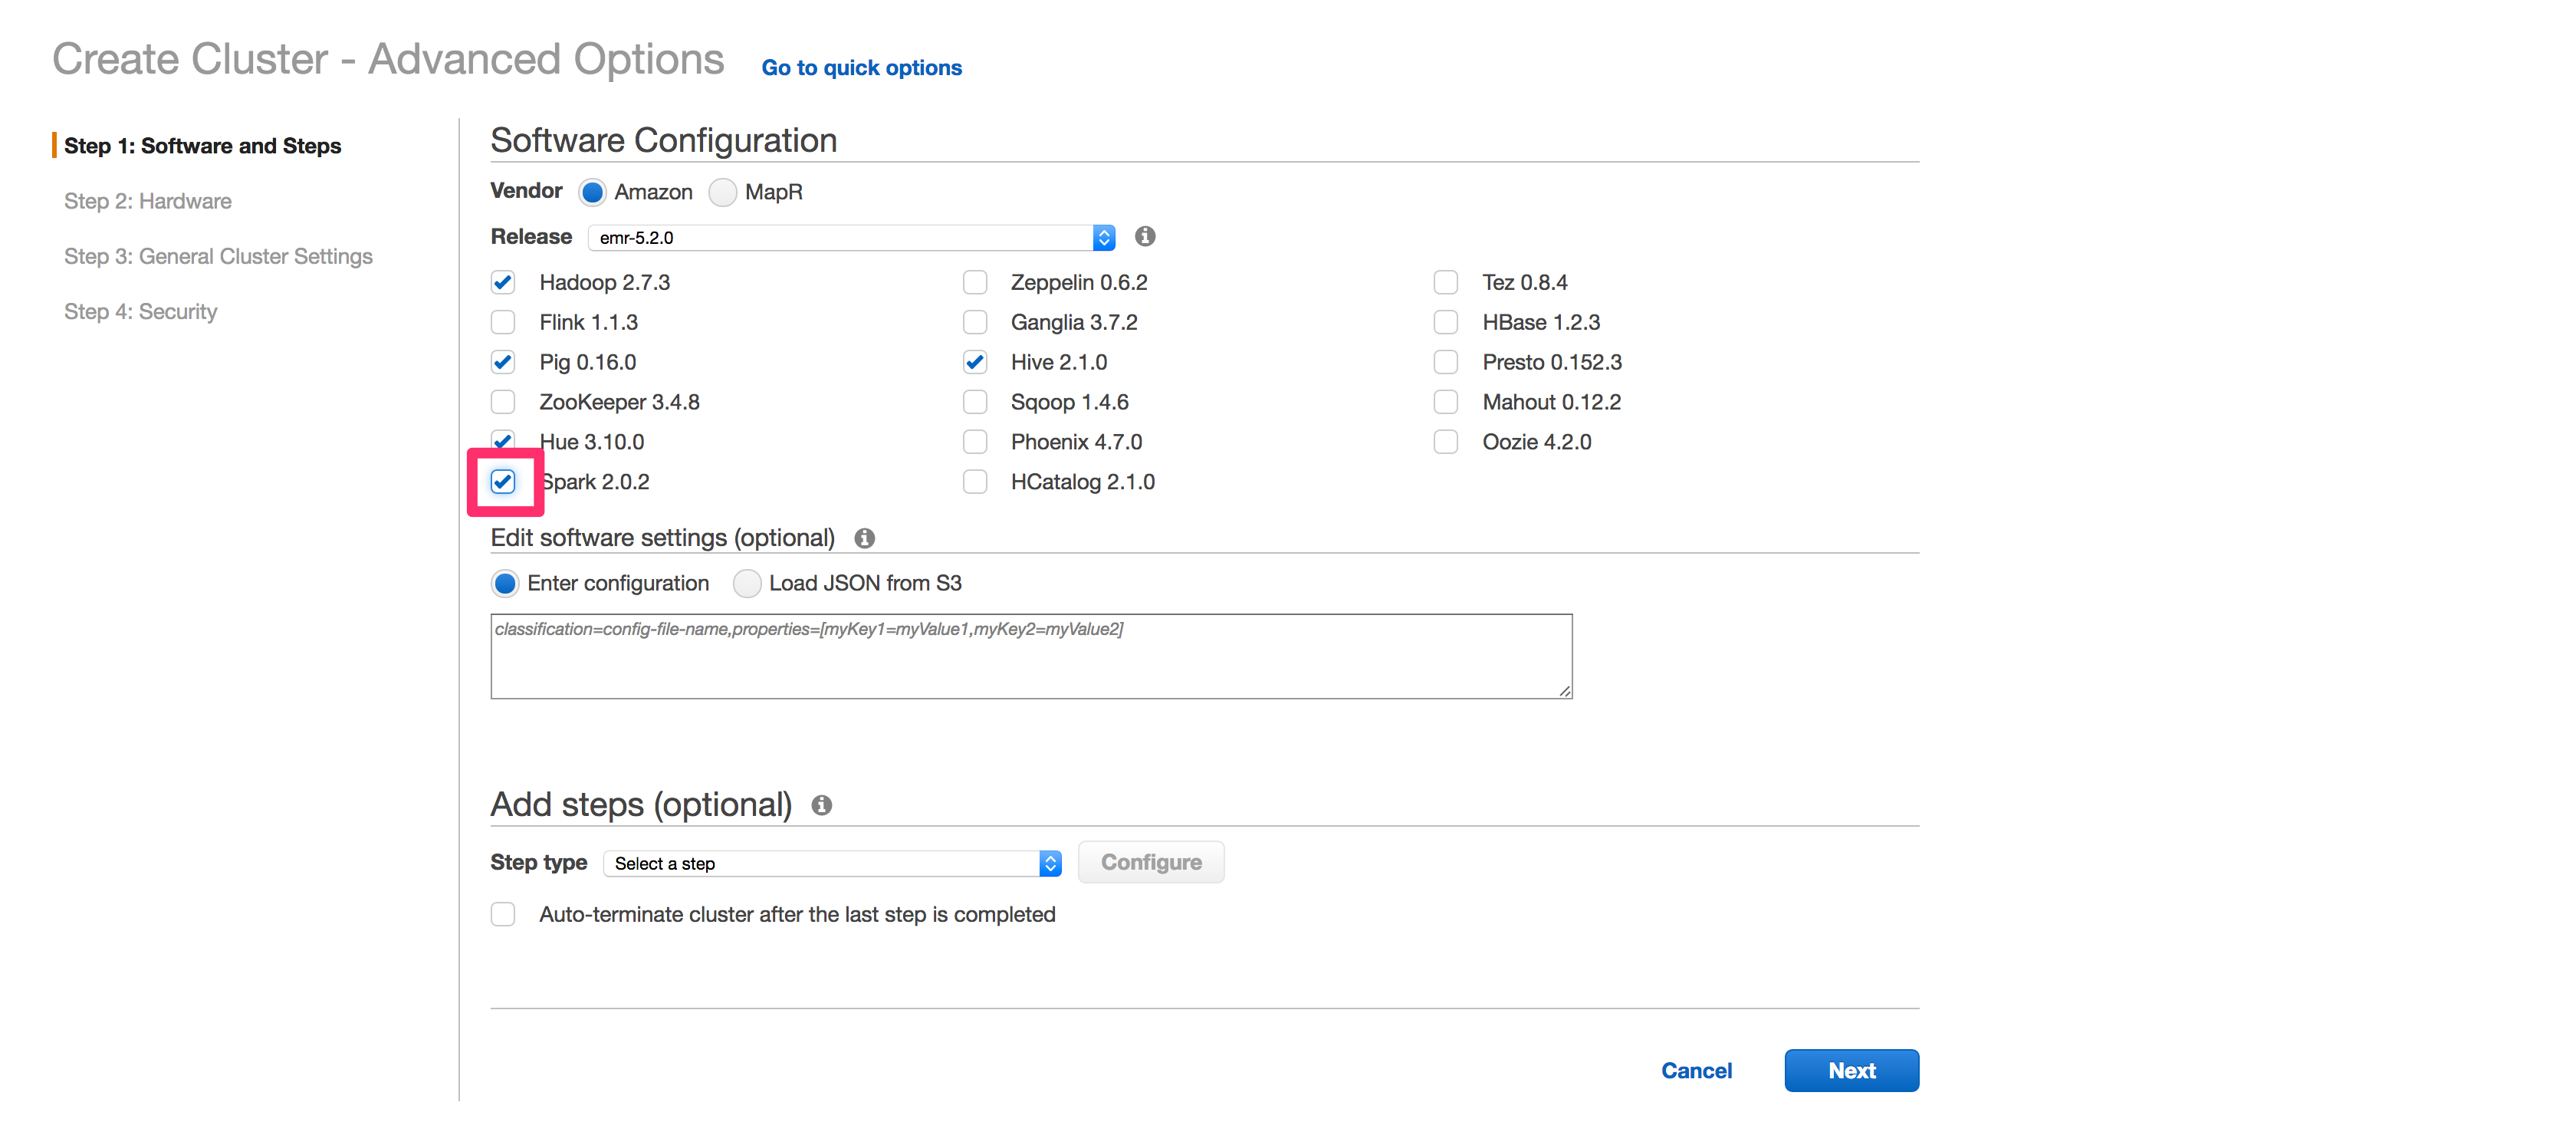Go to Step 2: Hardware
The image size is (2576, 1145).
click(x=147, y=201)
